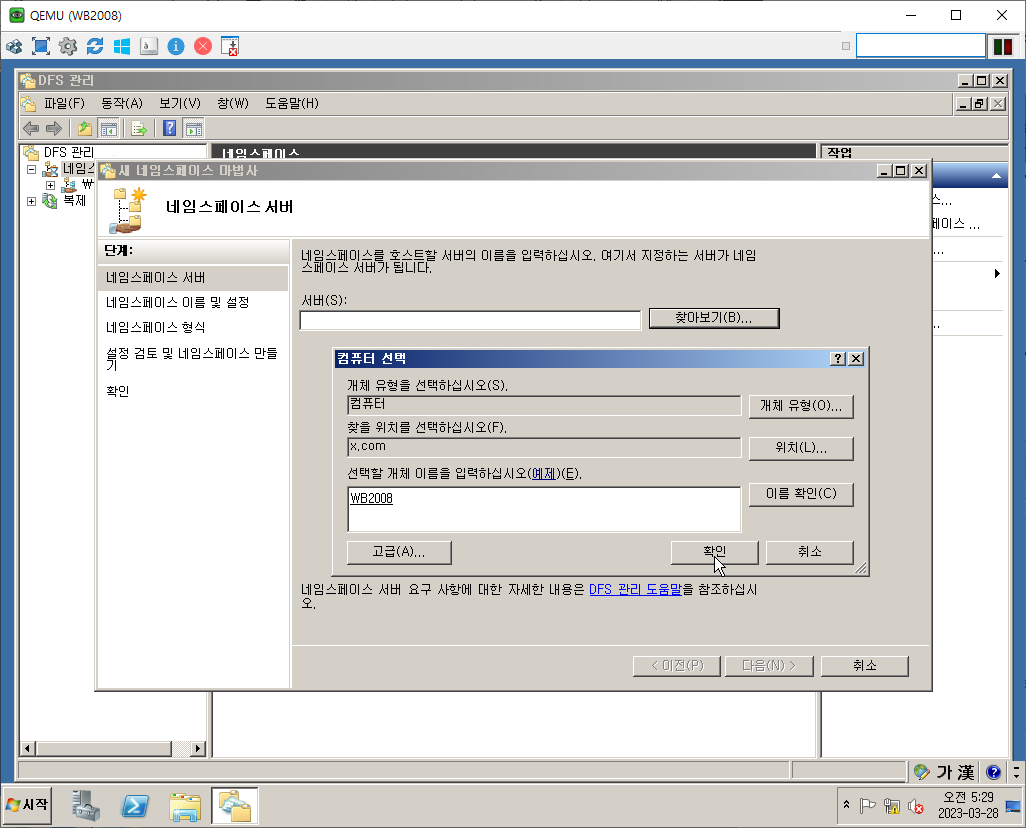Open Help via DFS toolbar question icon
1026x828 pixels.
169,128
